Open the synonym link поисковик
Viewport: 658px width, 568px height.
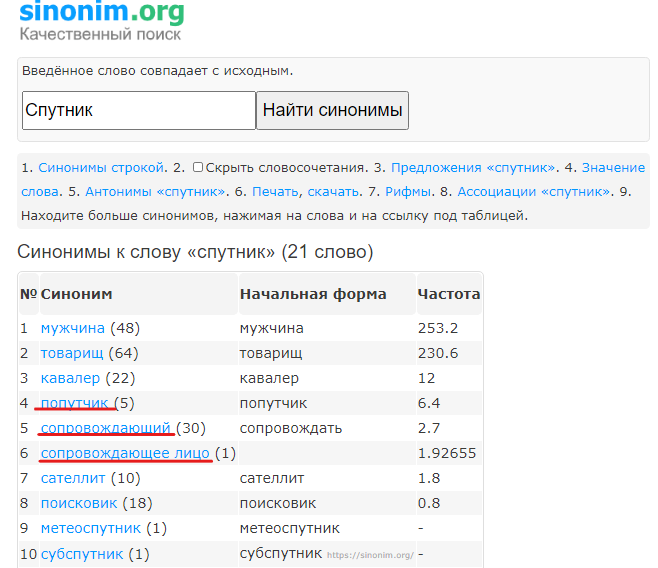(79, 503)
